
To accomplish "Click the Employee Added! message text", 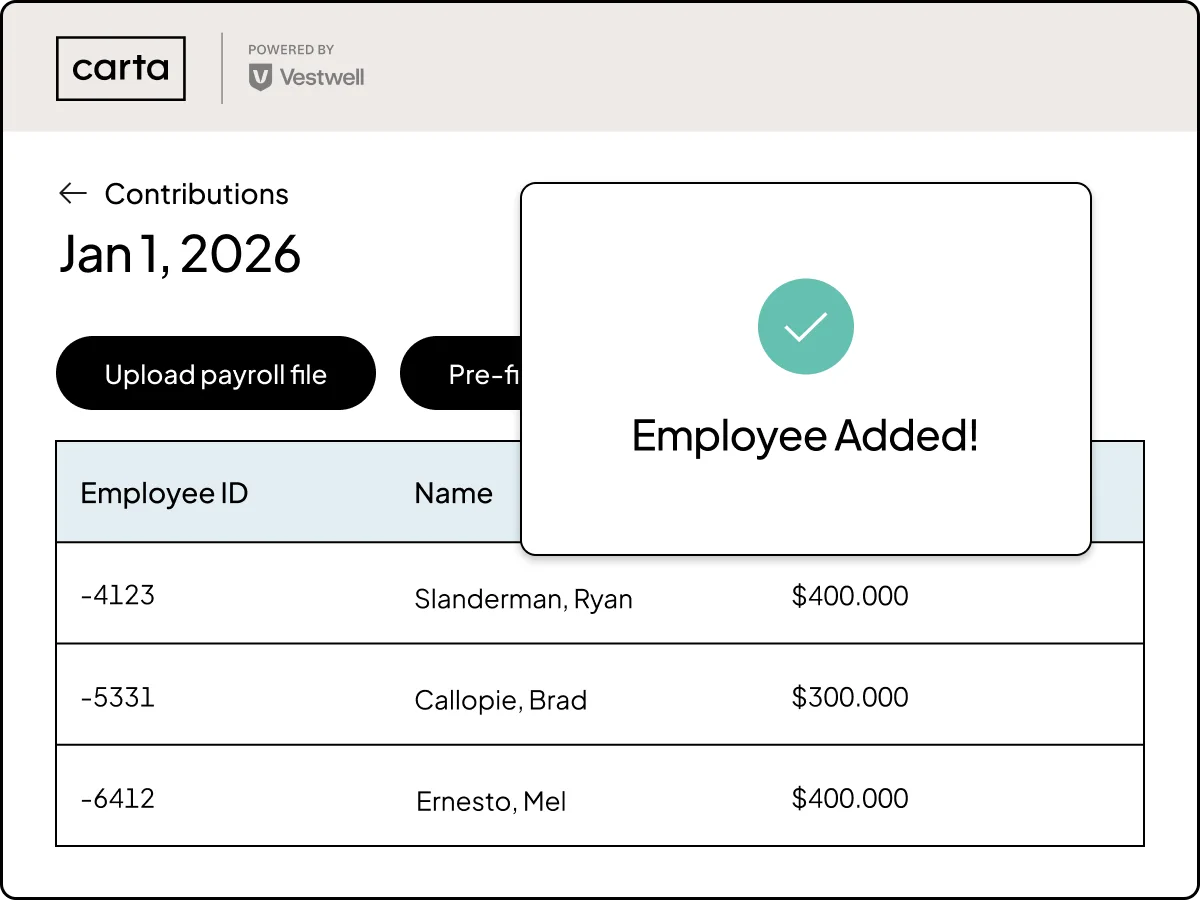I will tap(805, 436).
